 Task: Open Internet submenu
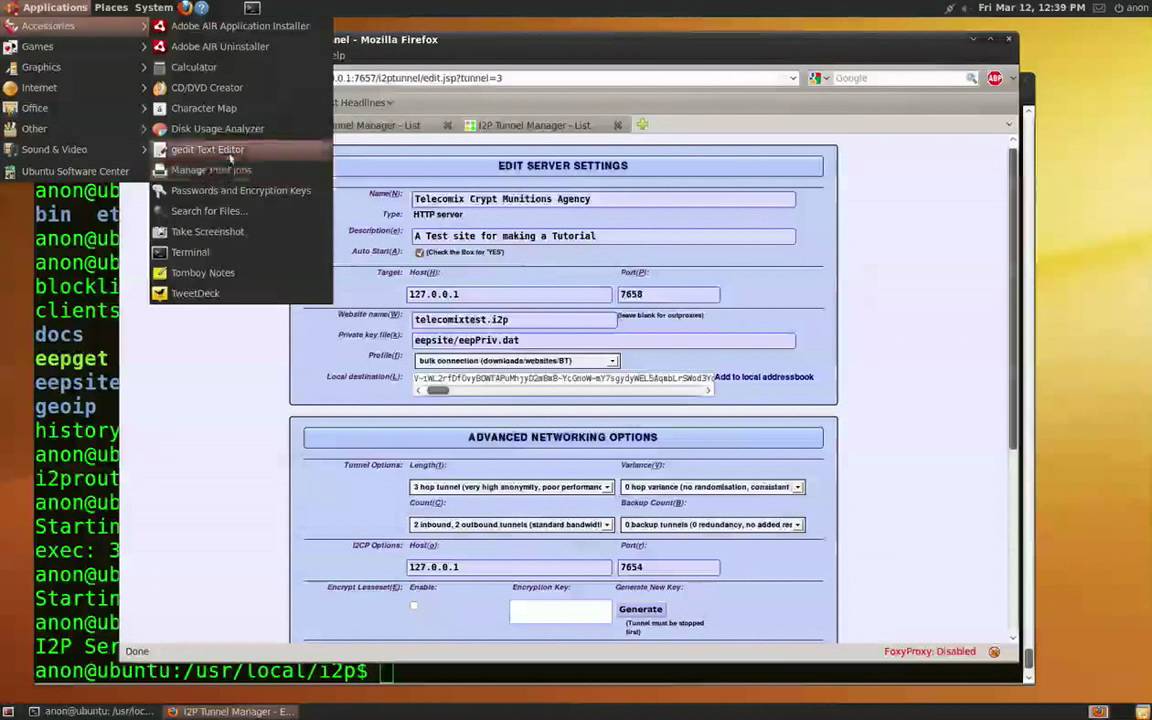coord(75,87)
